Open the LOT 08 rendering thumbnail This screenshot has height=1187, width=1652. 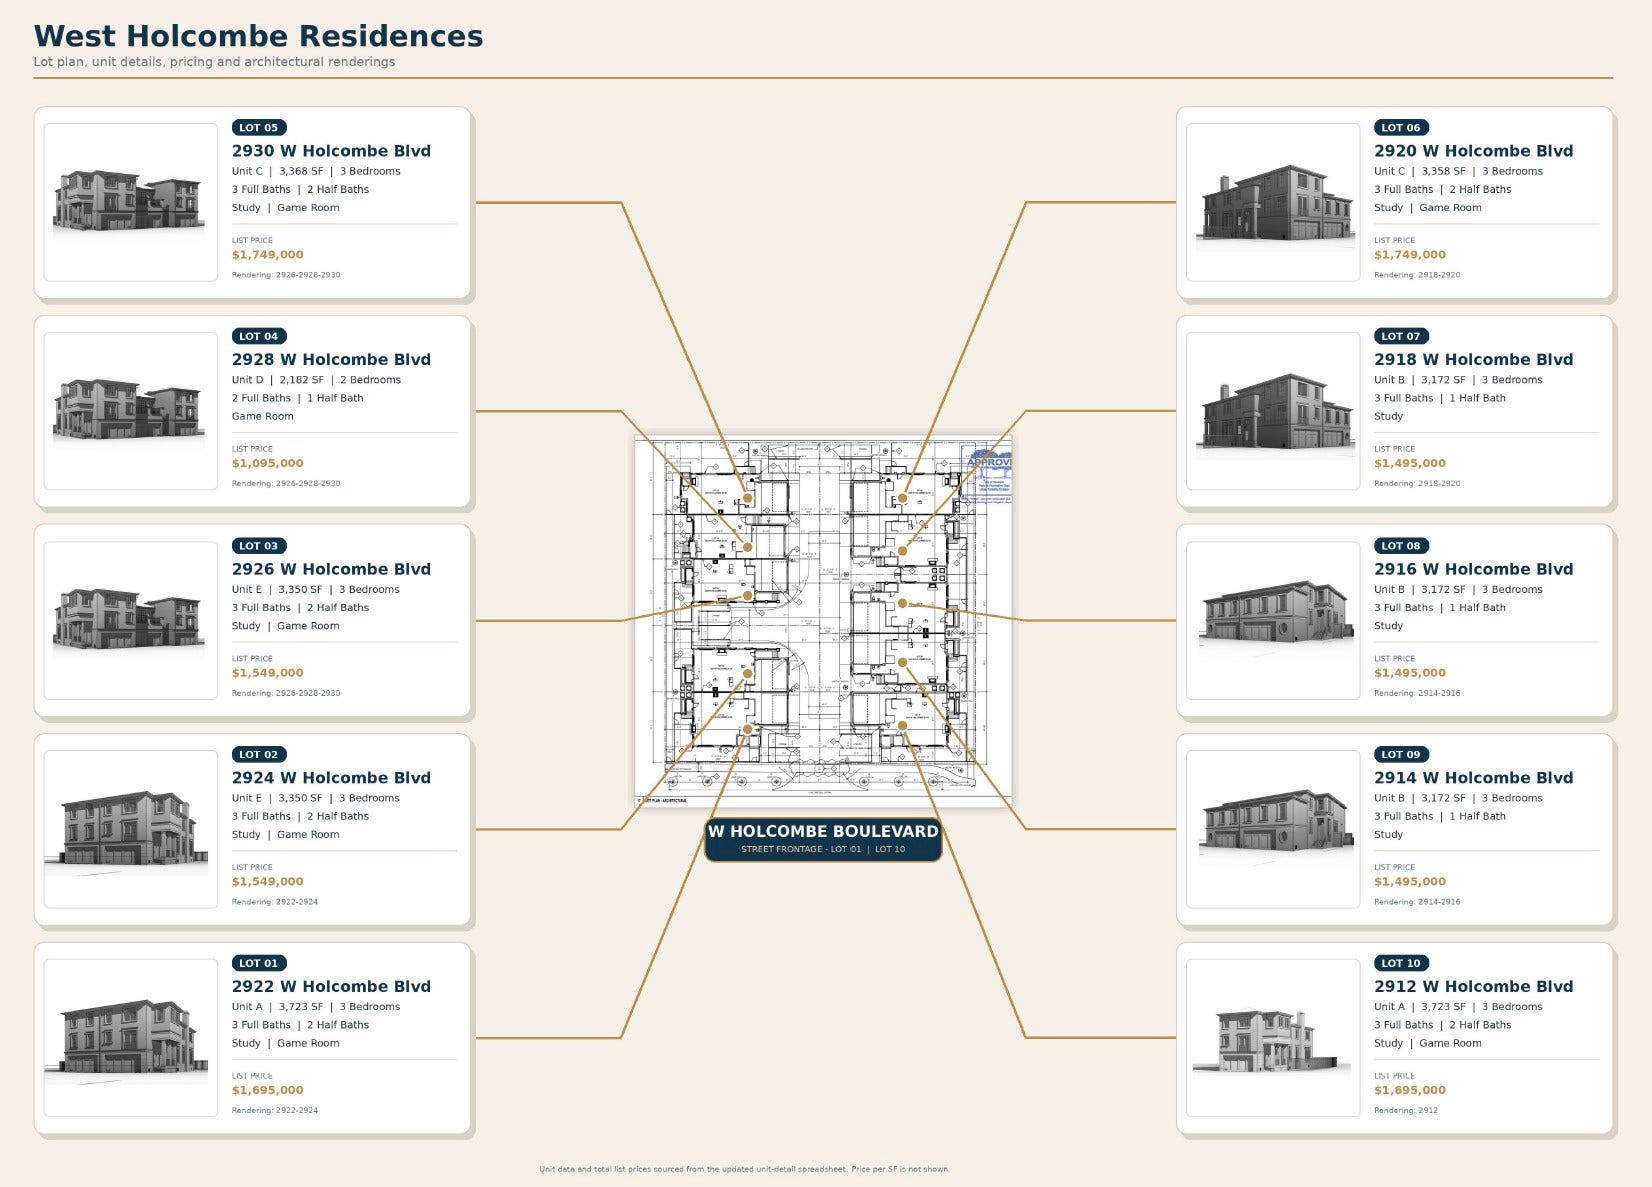(x=1273, y=620)
